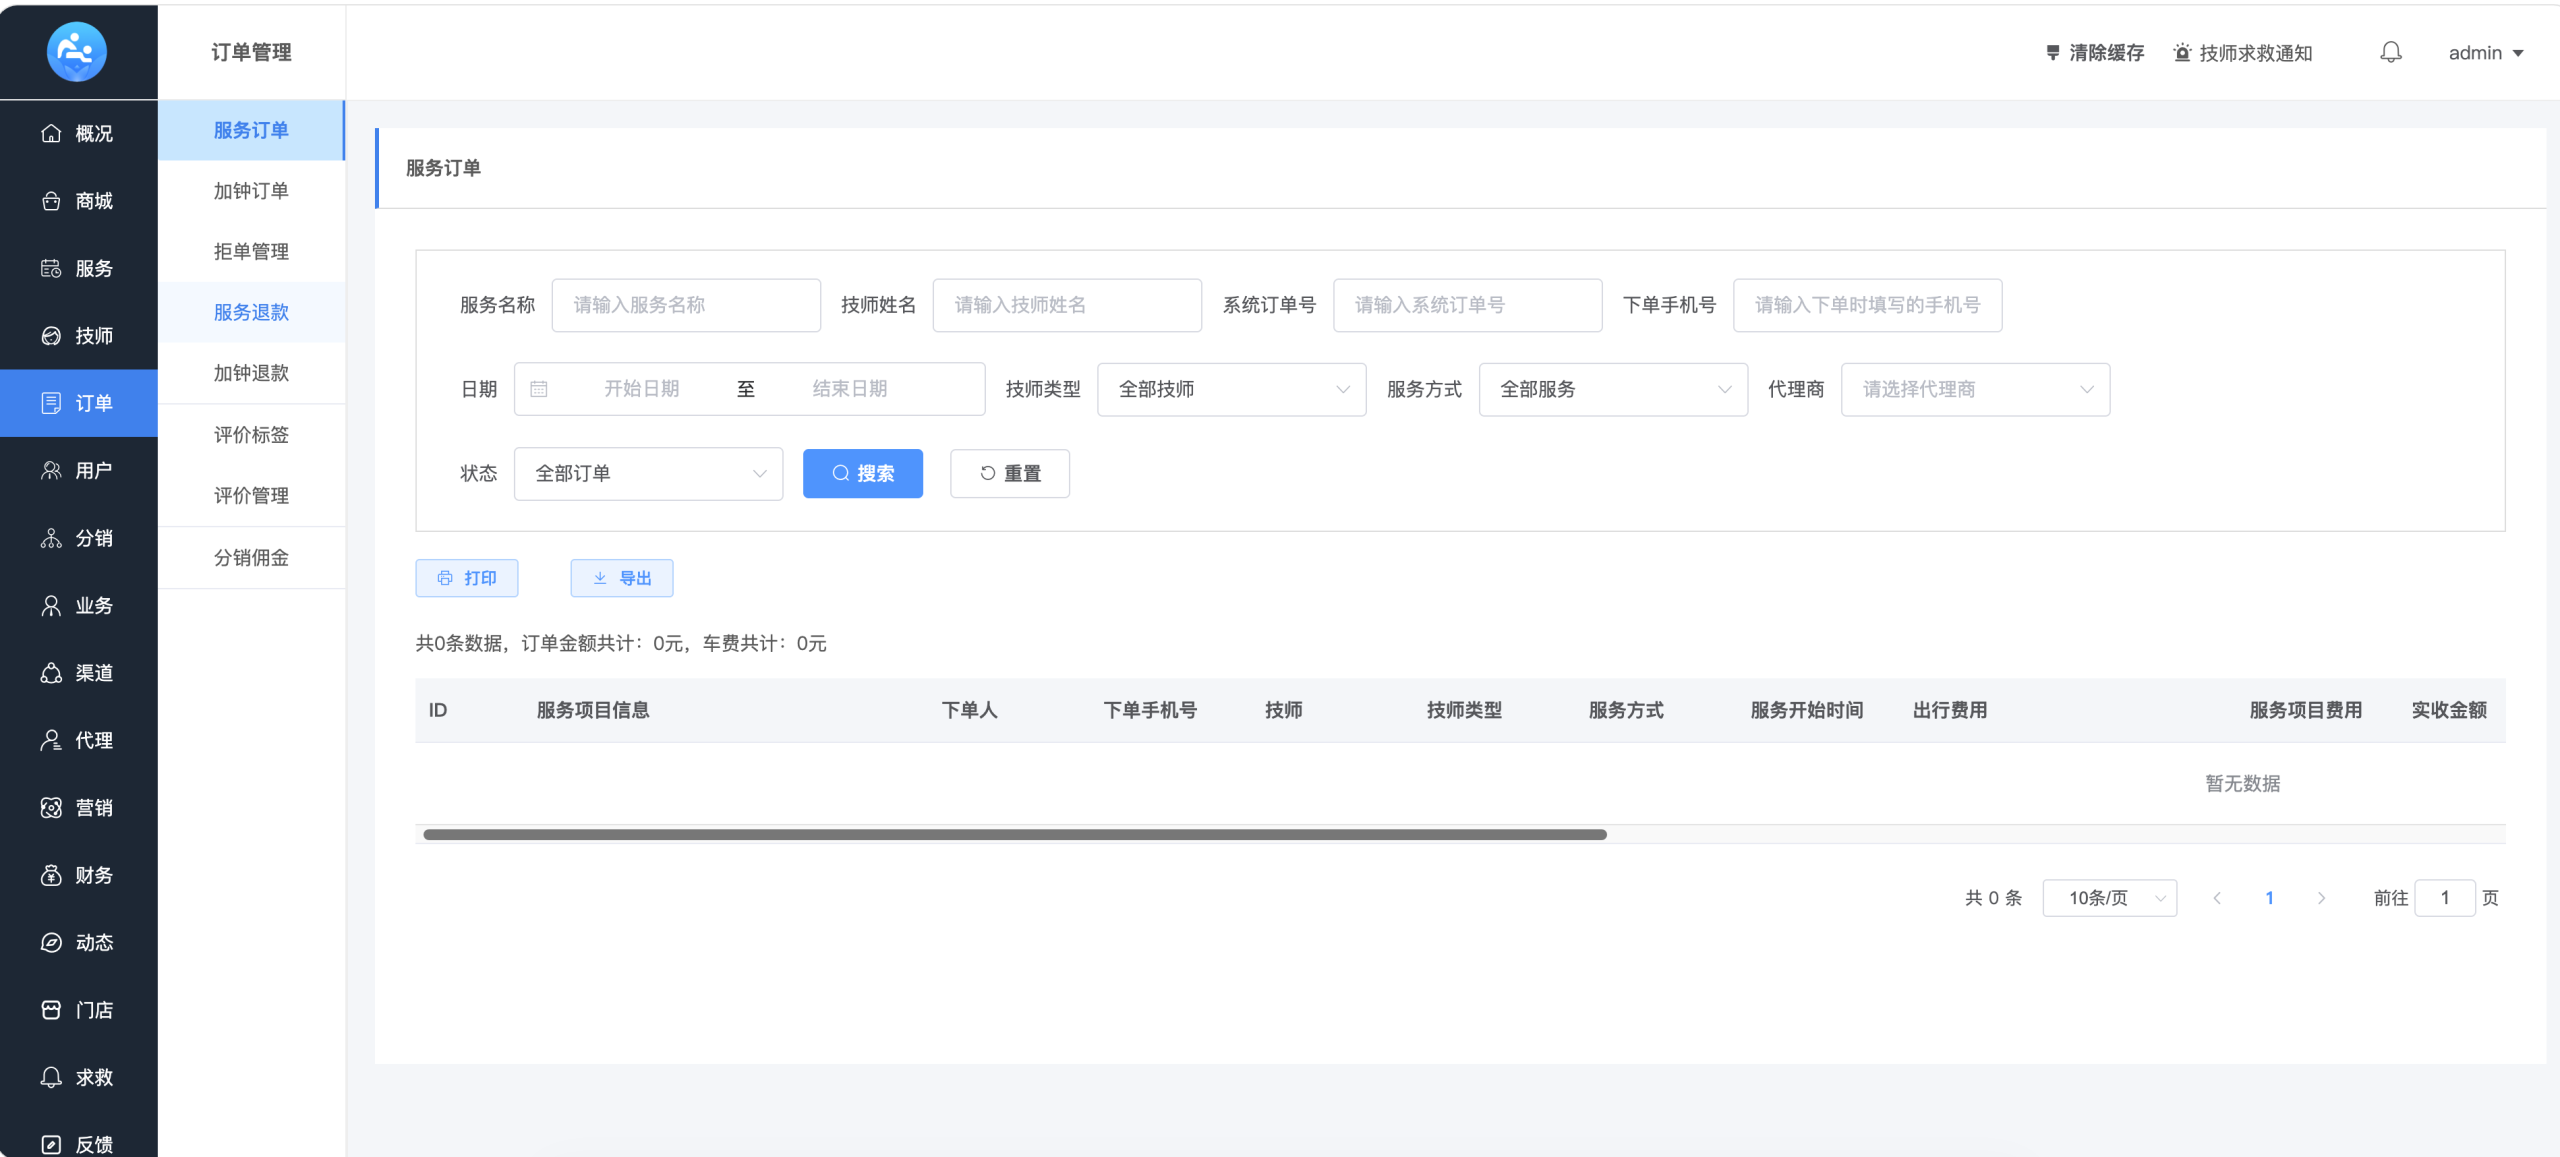Go to the 服务 sidebar section
This screenshot has width=2560, height=1157.
click(x=78, y=268)
